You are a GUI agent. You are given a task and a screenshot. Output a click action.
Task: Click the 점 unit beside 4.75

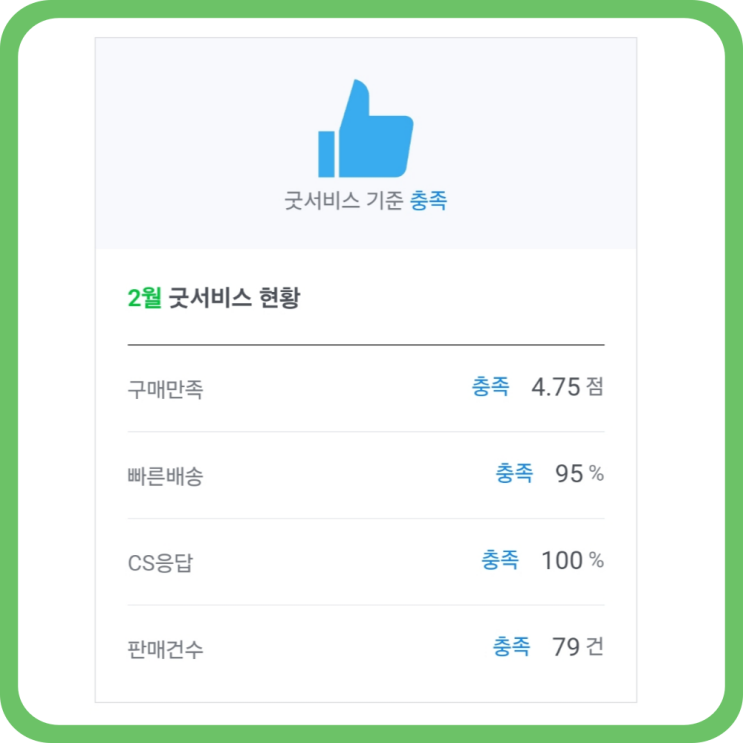595,387
